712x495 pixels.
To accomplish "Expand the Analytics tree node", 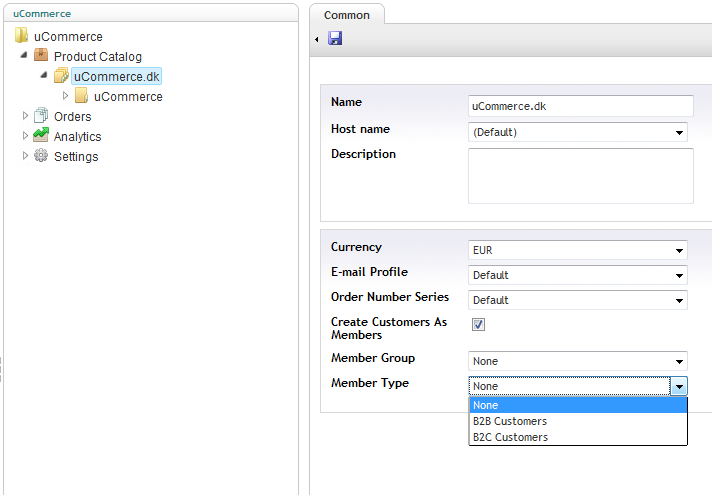I will pyautogui.click(x=25, y=135).
